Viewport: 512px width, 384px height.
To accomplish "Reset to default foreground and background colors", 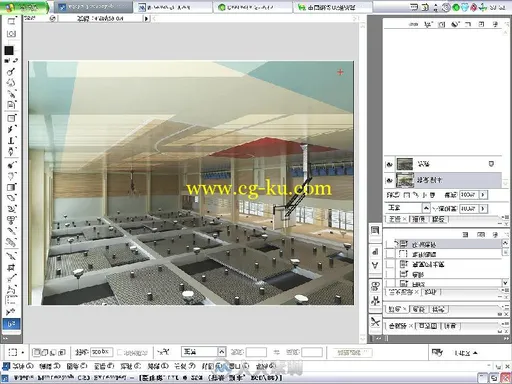I will (x=7, y=61).
